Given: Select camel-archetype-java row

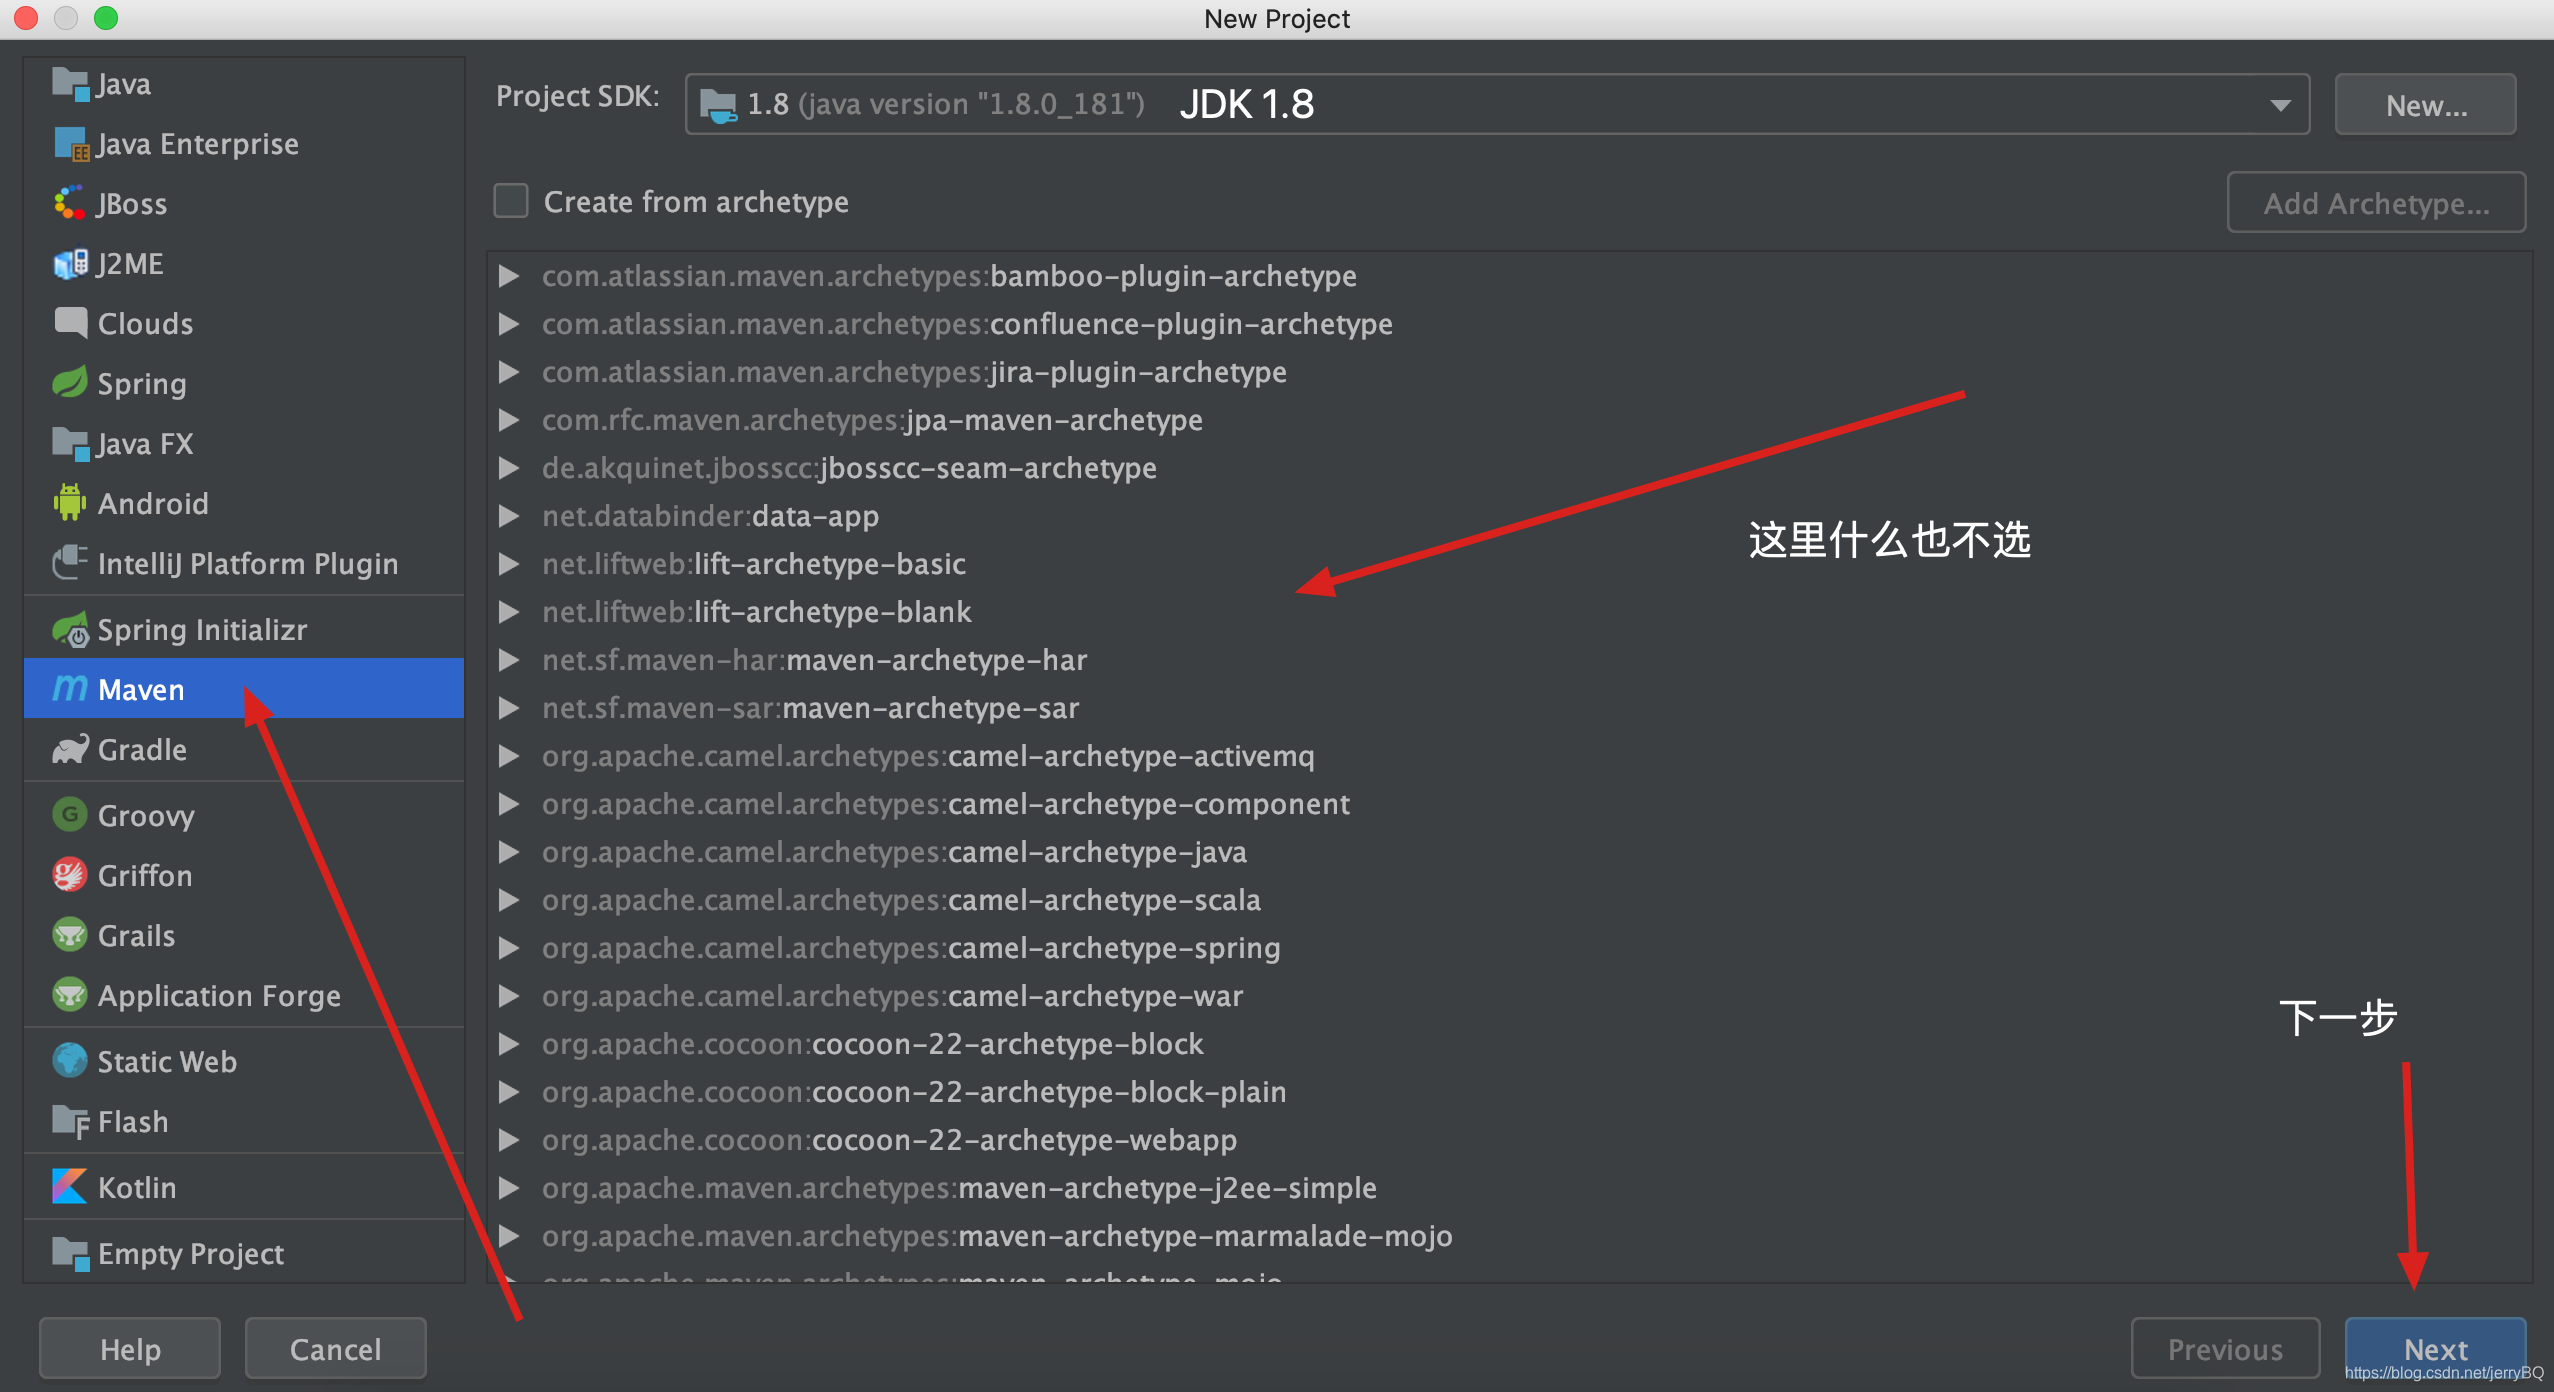Looking at the screenshot, I should pos(1509,852).
